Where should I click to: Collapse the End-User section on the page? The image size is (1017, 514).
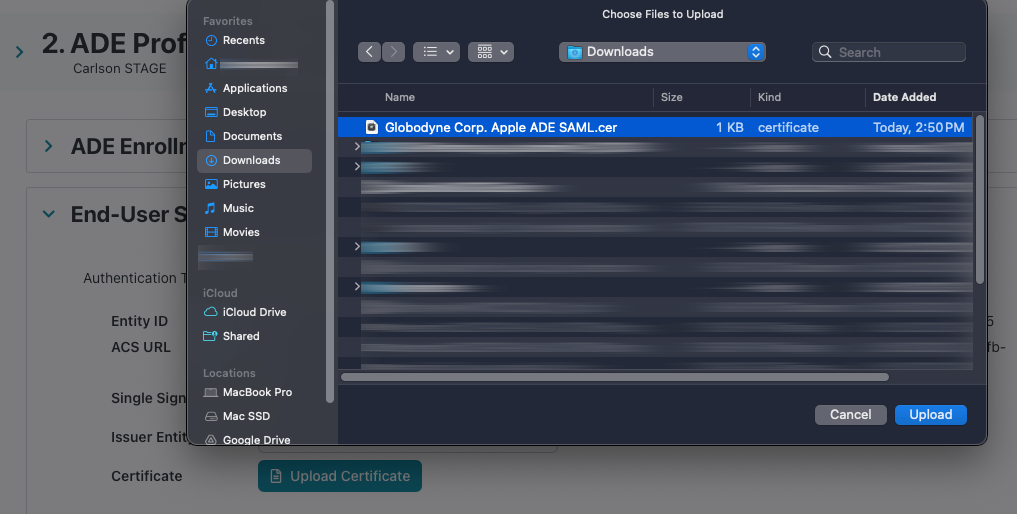click(x=49, y=214)
